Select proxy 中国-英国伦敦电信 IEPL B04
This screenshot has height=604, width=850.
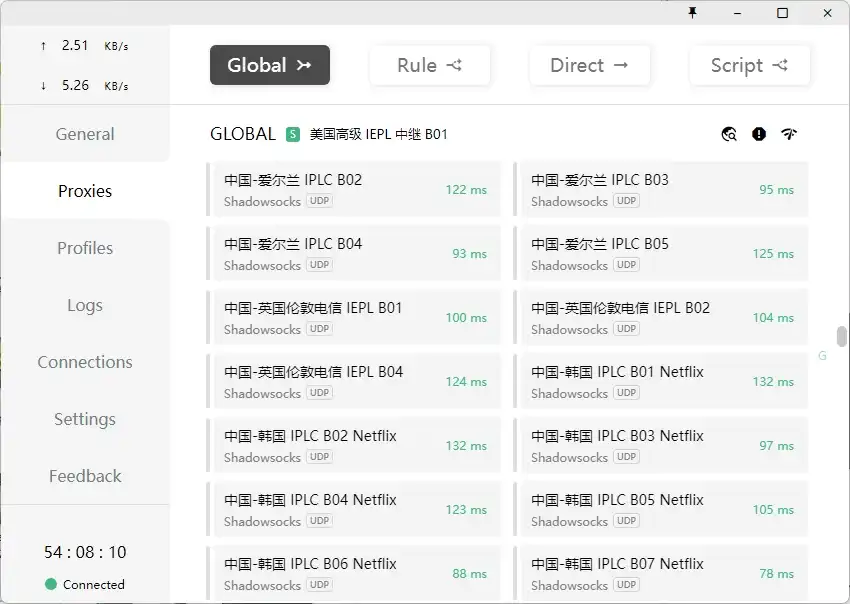(x=353, y=381)
